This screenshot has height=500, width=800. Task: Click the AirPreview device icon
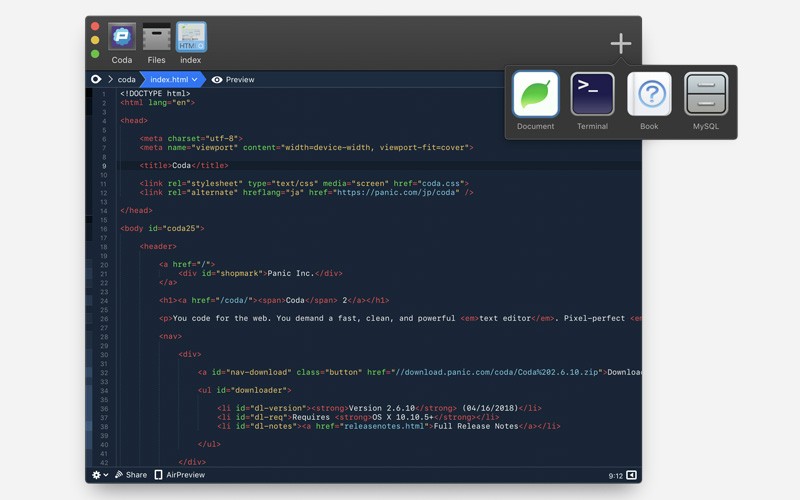[x=159, y=475]
